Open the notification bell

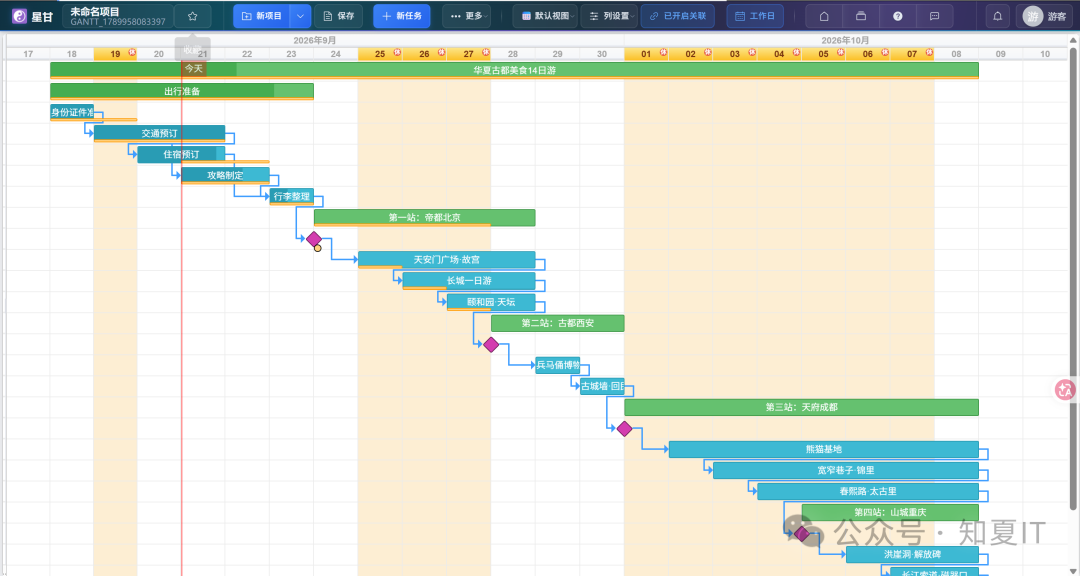(997, 16)
